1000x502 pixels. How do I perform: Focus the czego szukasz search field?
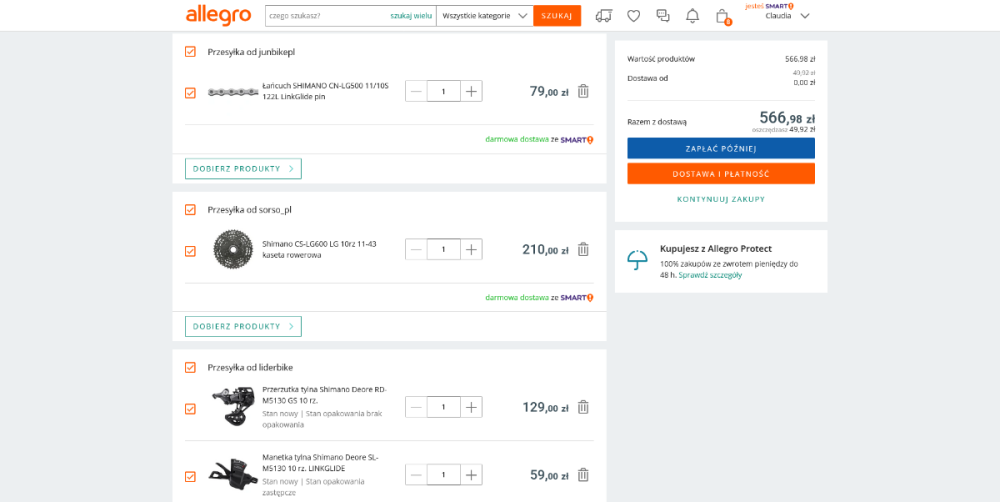[x=327, y=16]
